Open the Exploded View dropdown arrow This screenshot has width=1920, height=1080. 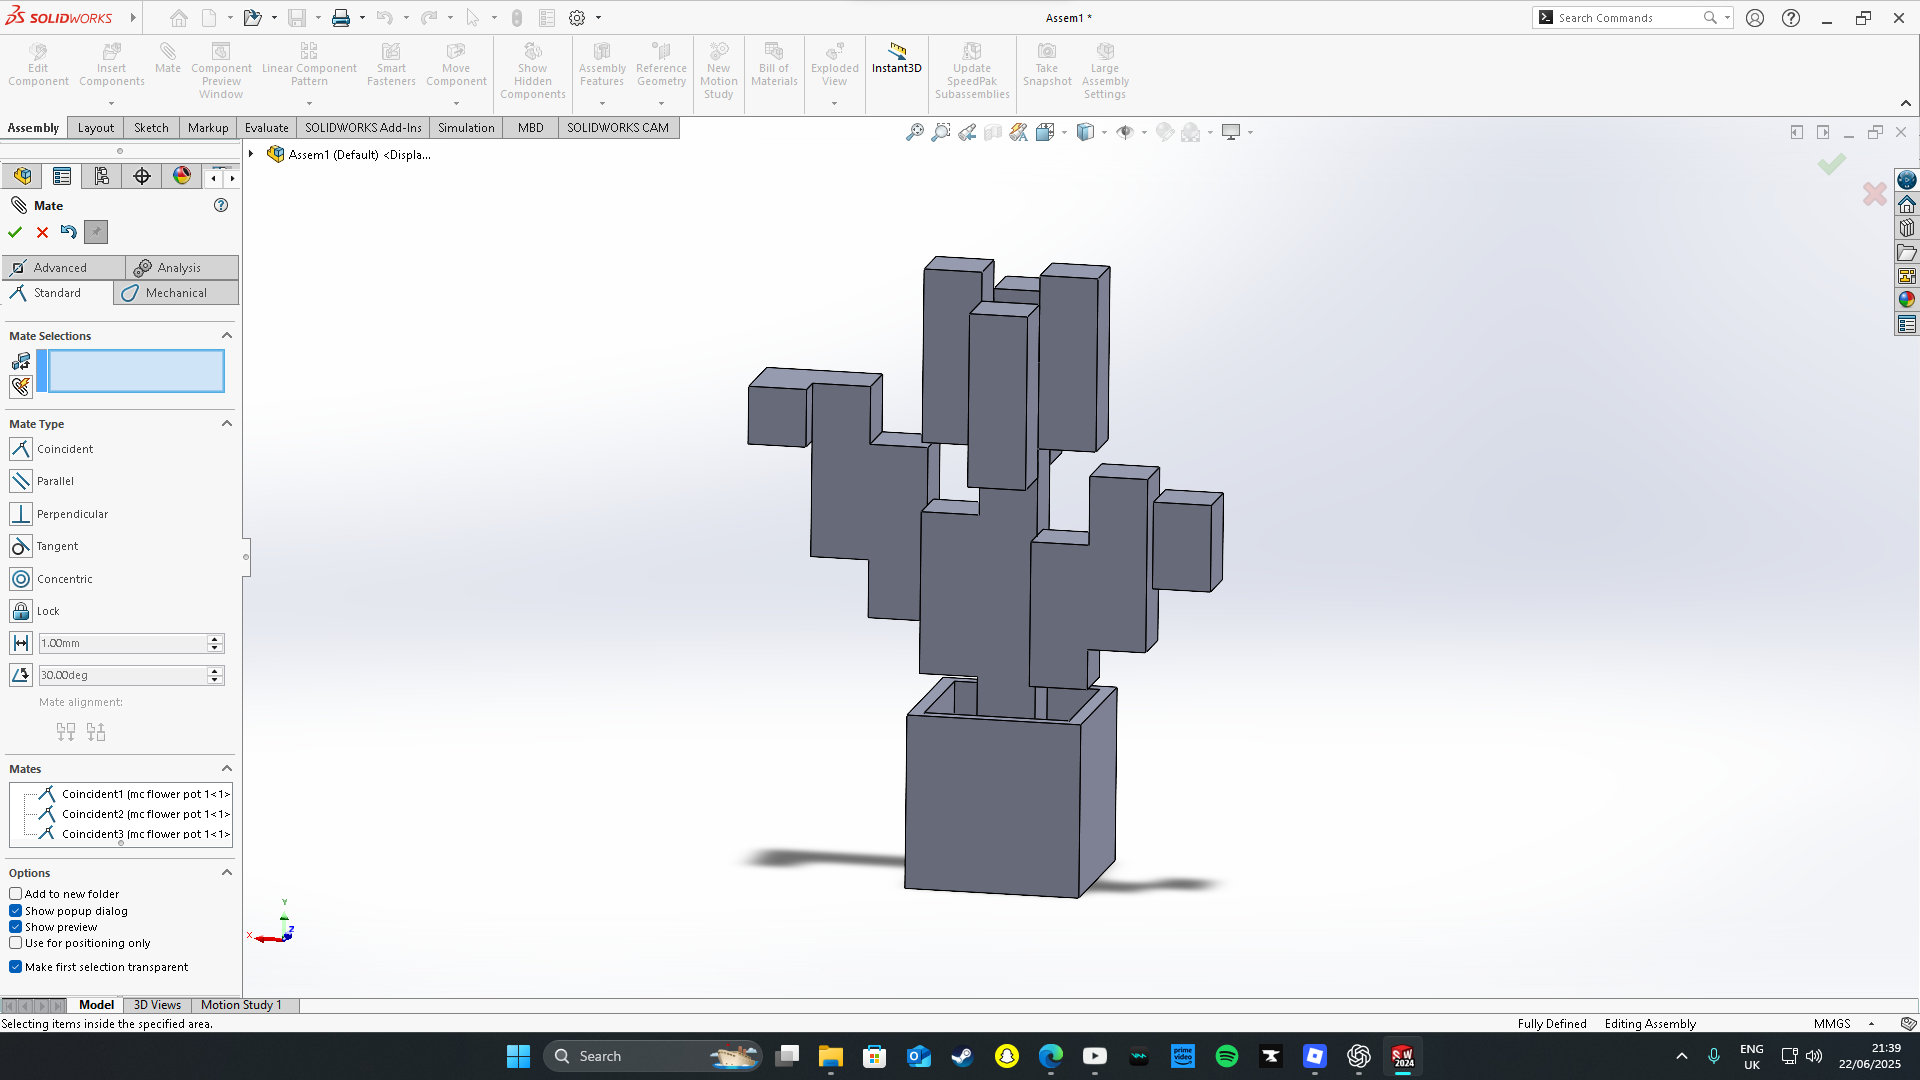pos(834,103)
